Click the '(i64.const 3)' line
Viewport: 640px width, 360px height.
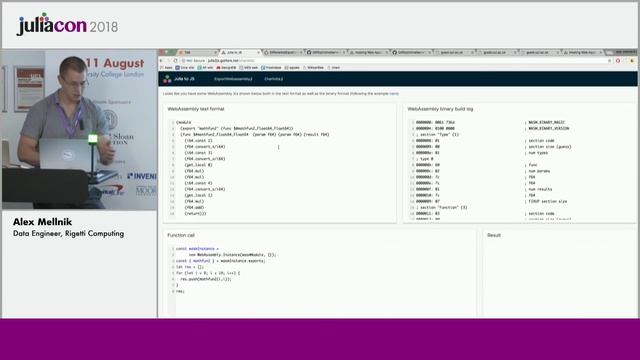pos(198,153)
